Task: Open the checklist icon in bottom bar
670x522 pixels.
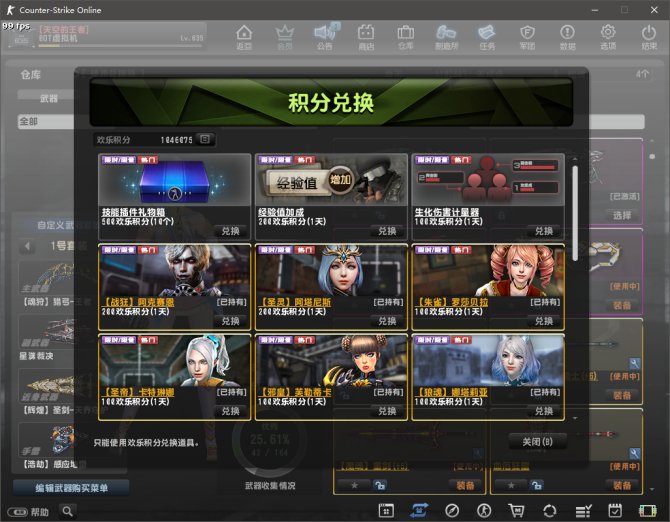Action: point(583,510)
